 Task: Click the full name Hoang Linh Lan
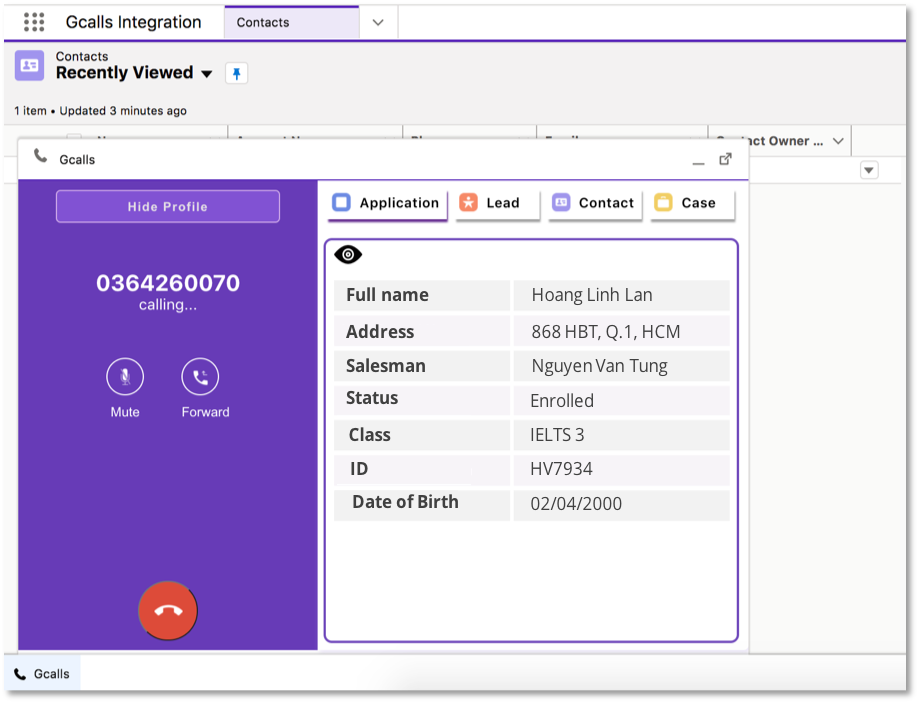(592, 295)
